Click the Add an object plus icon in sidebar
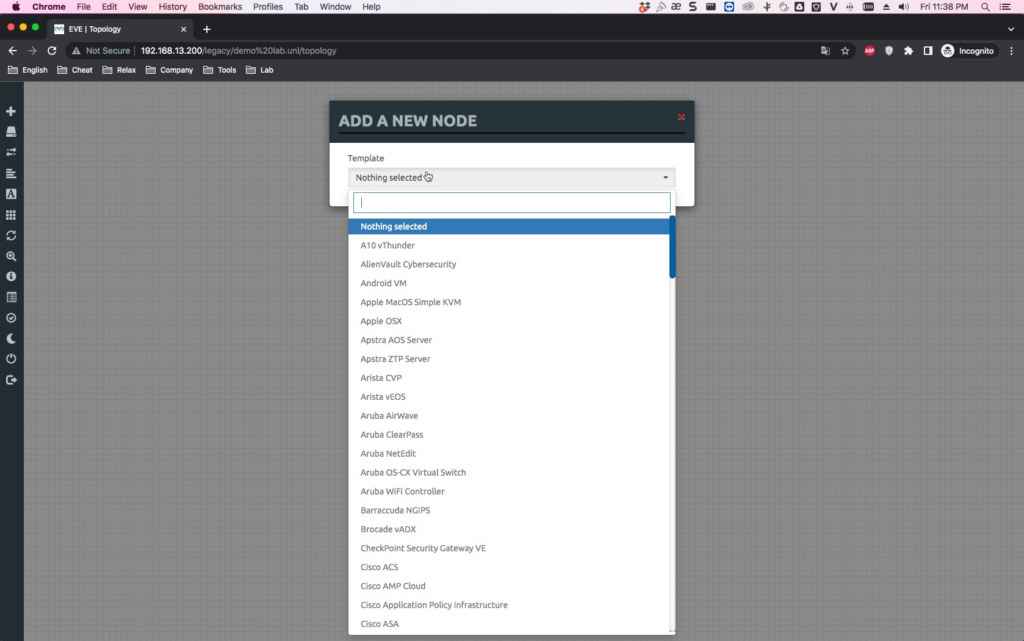Screen dimensions: 1024x641 tap(11, 112)
